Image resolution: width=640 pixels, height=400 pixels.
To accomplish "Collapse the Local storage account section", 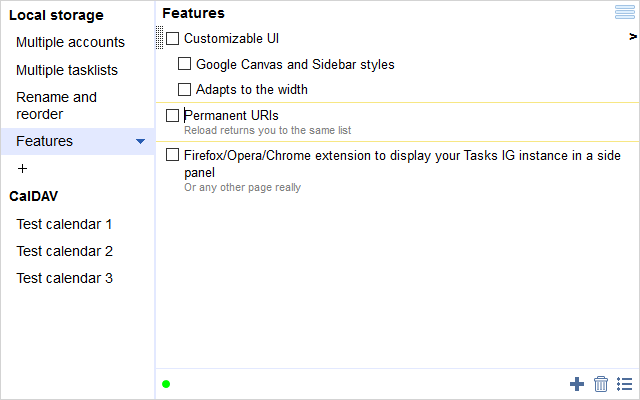I will (x=56, y=15).
